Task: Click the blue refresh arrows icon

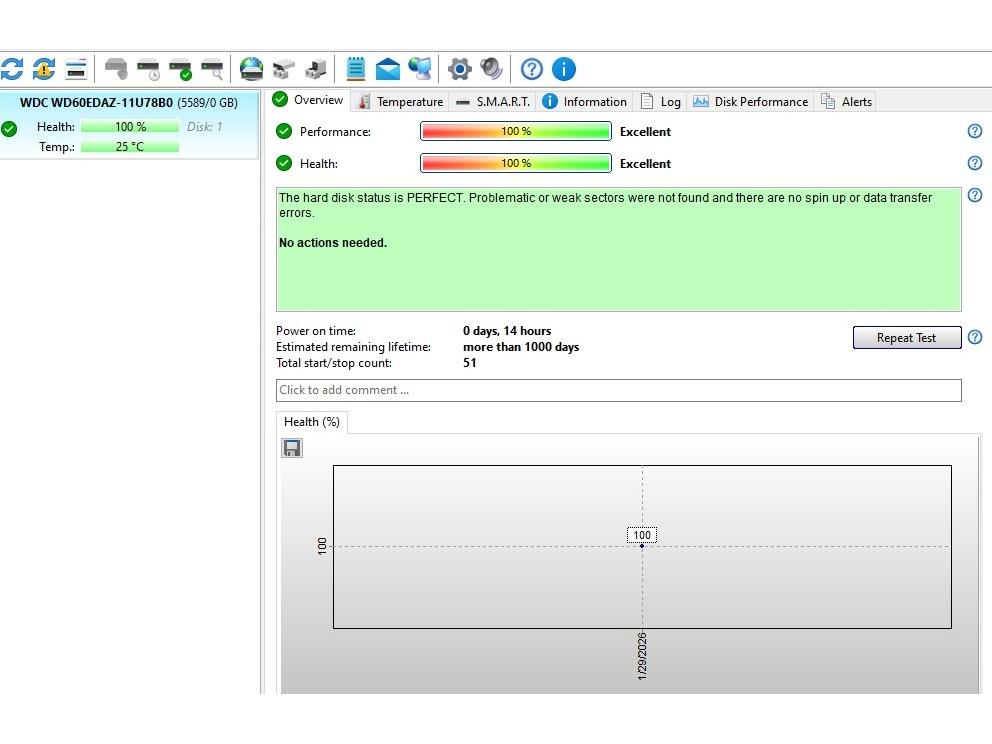Action: [12, 69]
